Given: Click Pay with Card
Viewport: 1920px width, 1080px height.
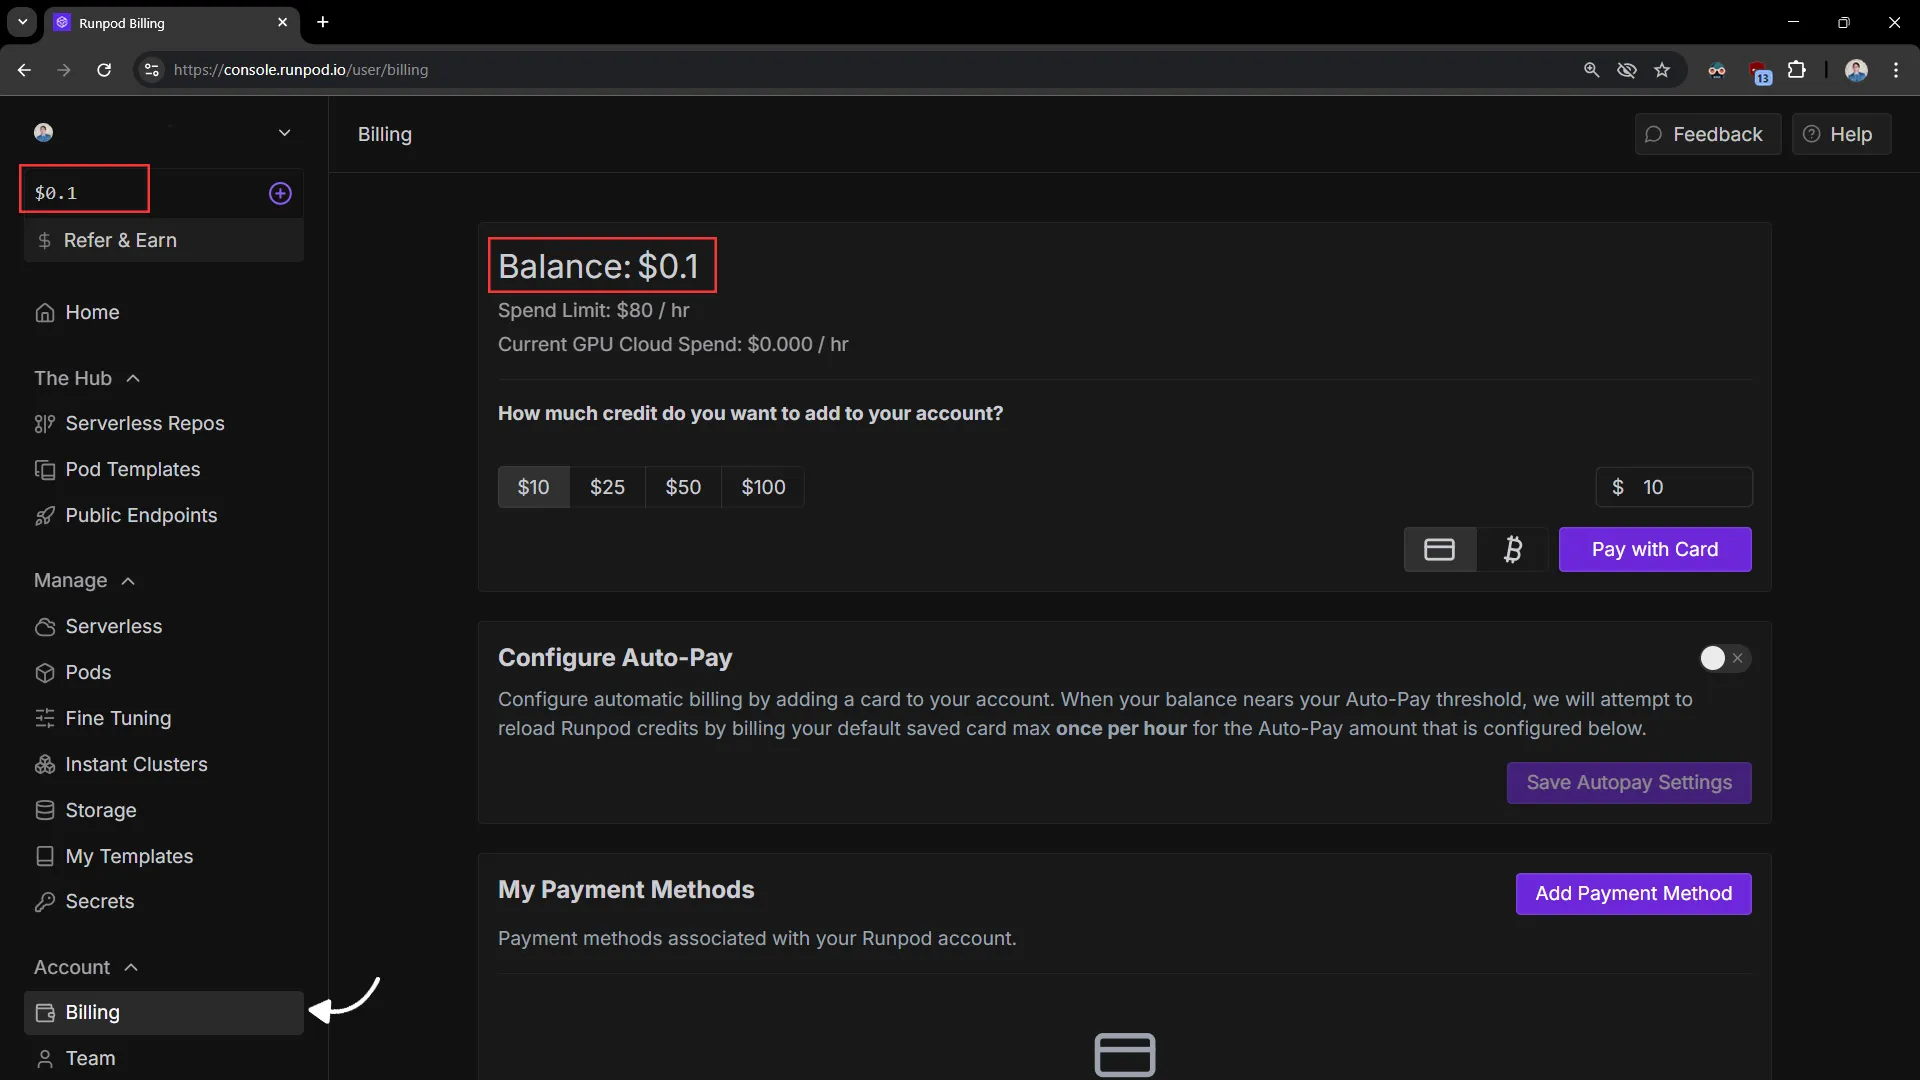Looking at the screenshot, I should 1655,549.
